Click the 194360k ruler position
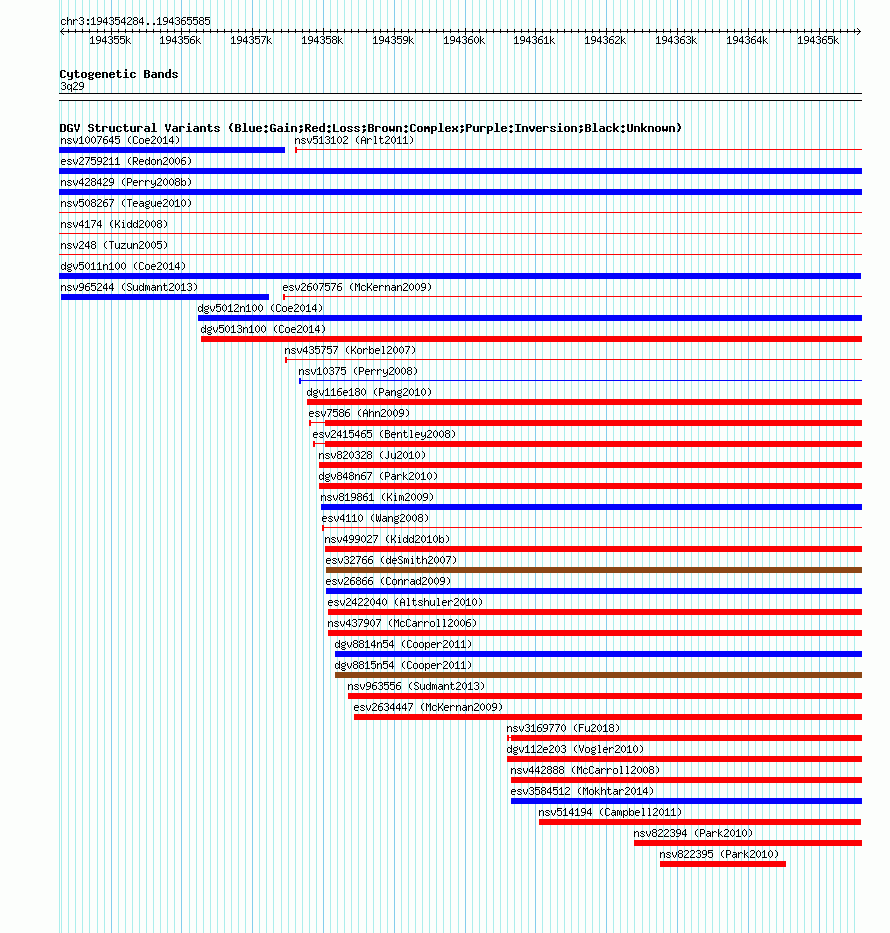 click(464, 40)
